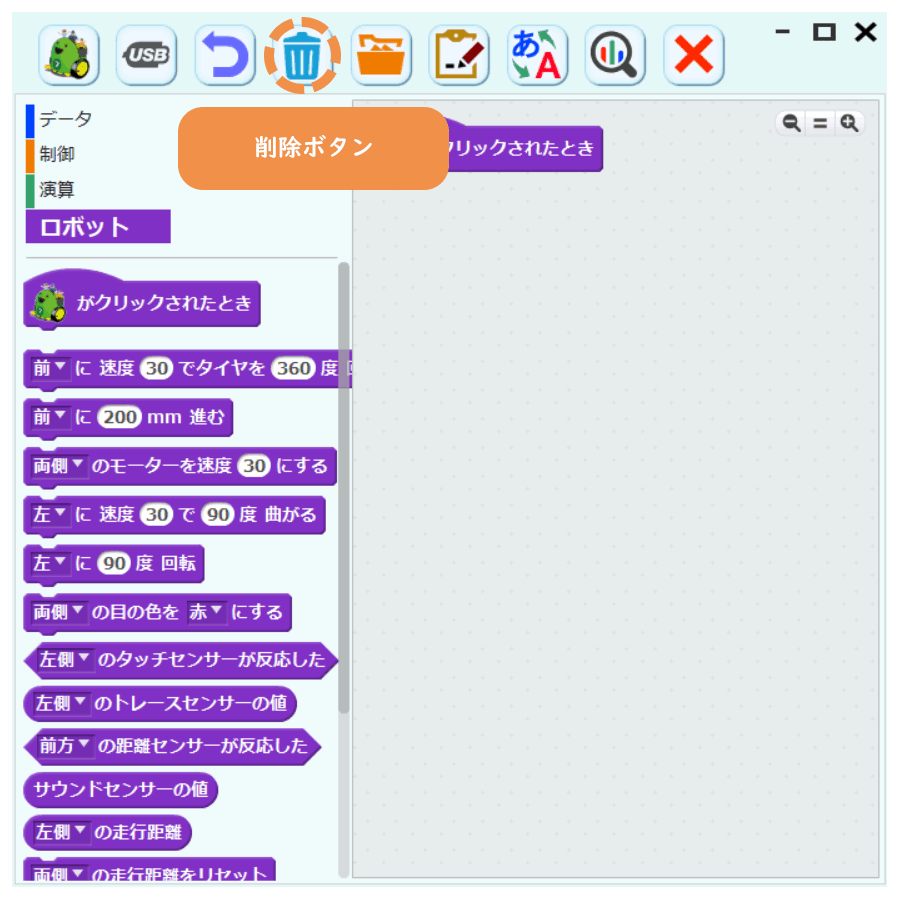Click the 90 field in the 回転 block

point(114,563)
